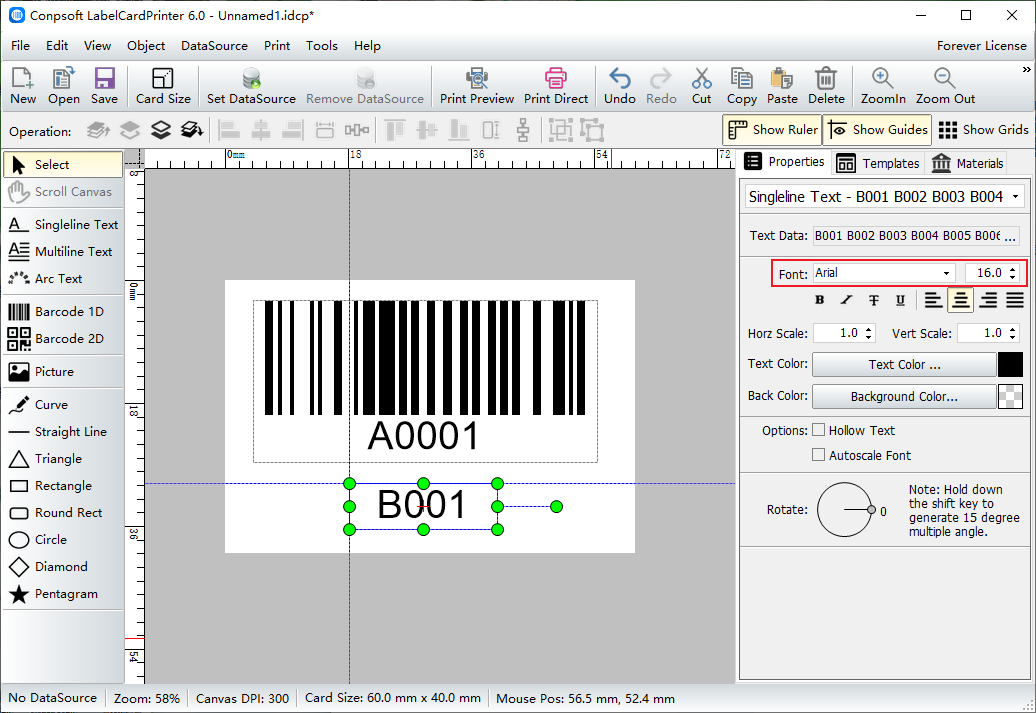Click the Open file toolbar icon
Image resolution: width=1036 pixels, height=713 pixels.
point(63,86)
